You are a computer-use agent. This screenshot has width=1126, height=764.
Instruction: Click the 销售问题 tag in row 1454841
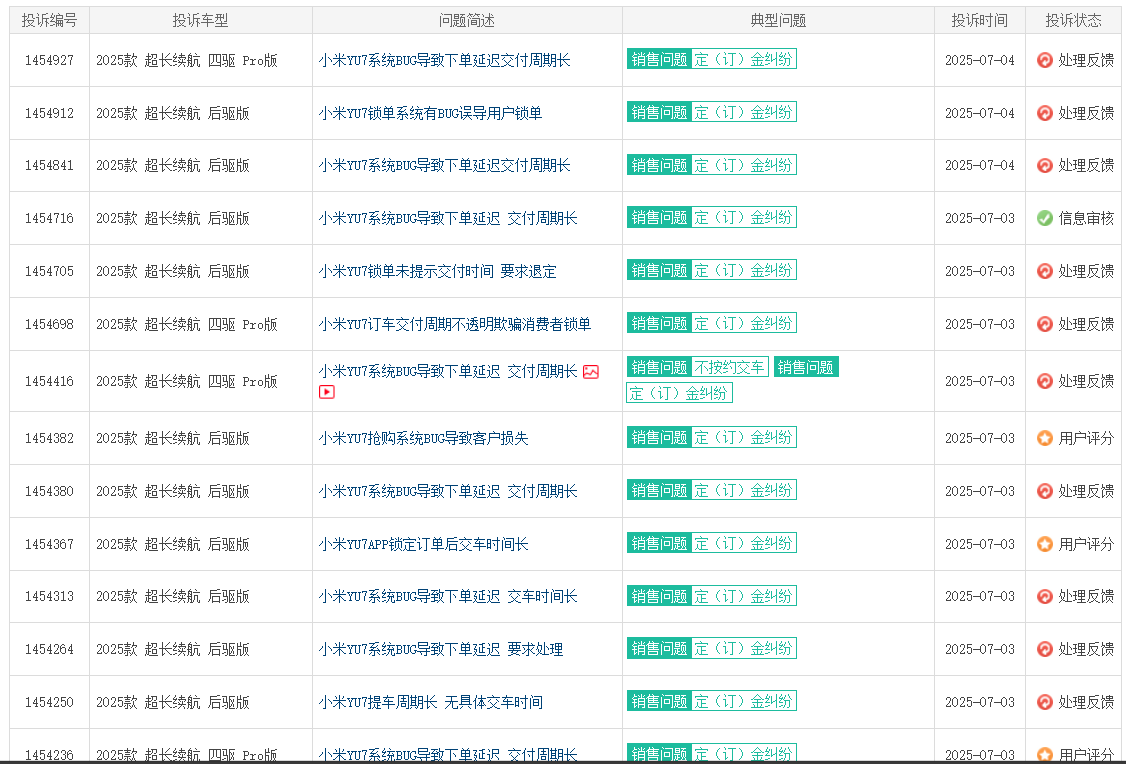(x=659, y=165)
